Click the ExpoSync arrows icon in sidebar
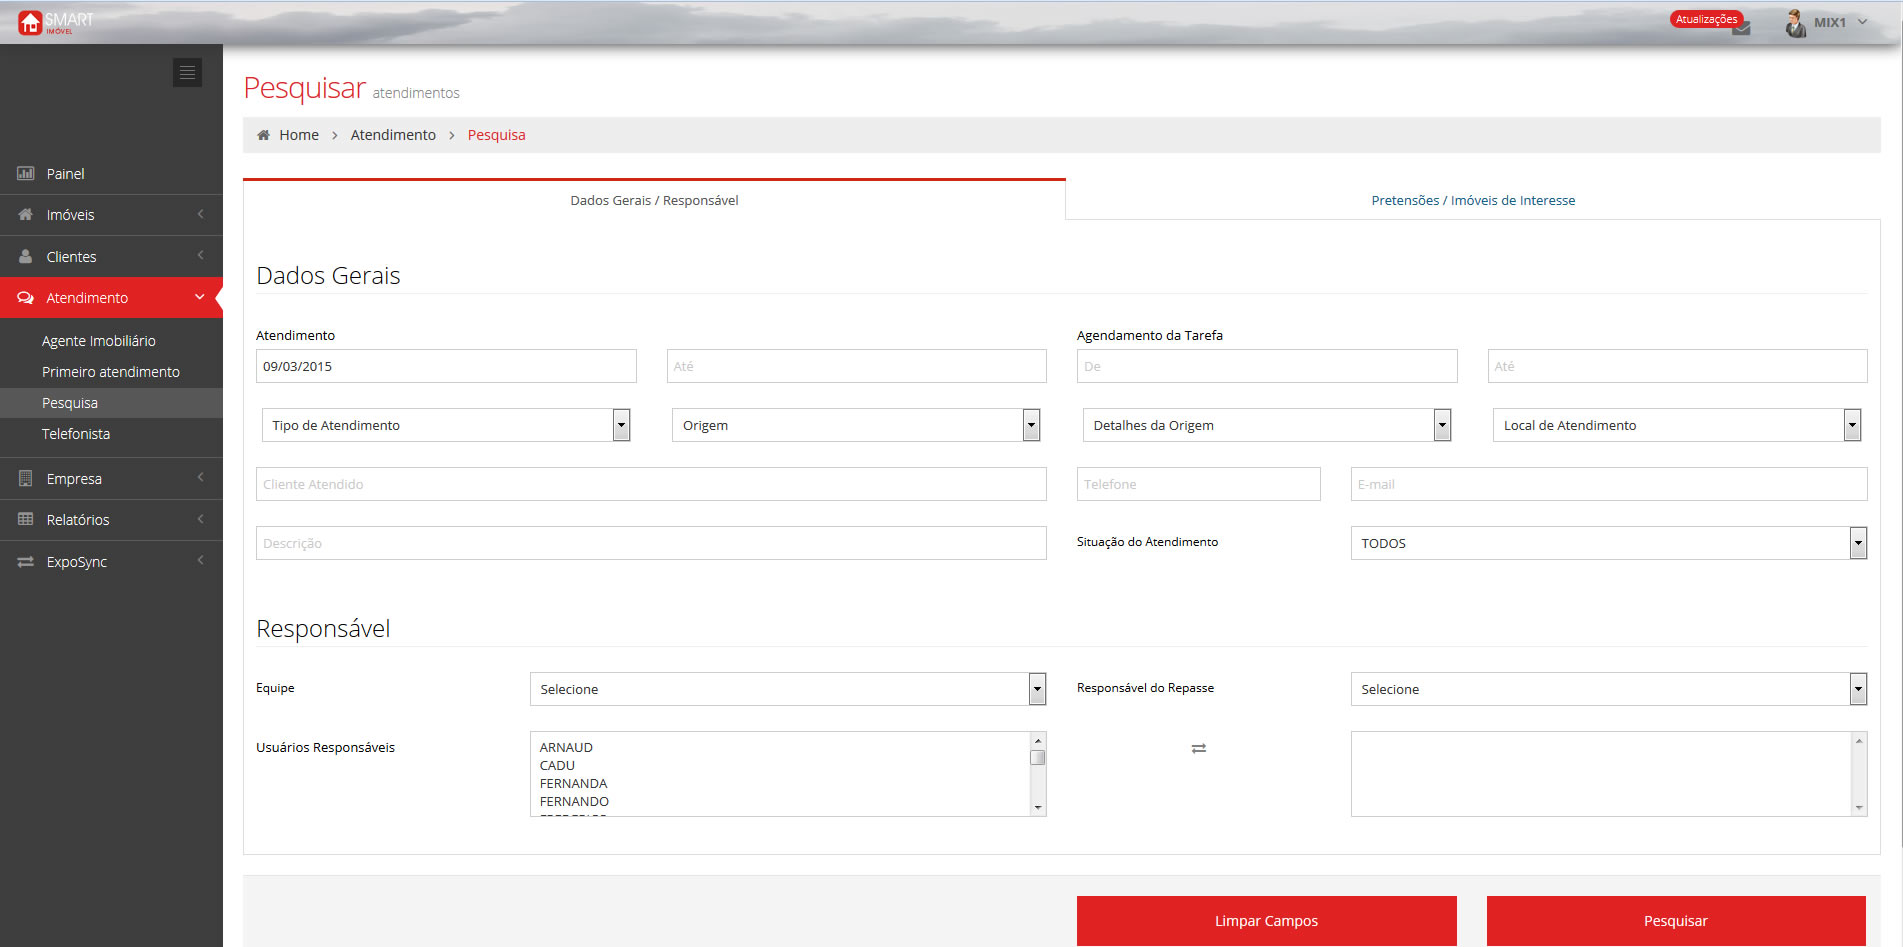 26,562
